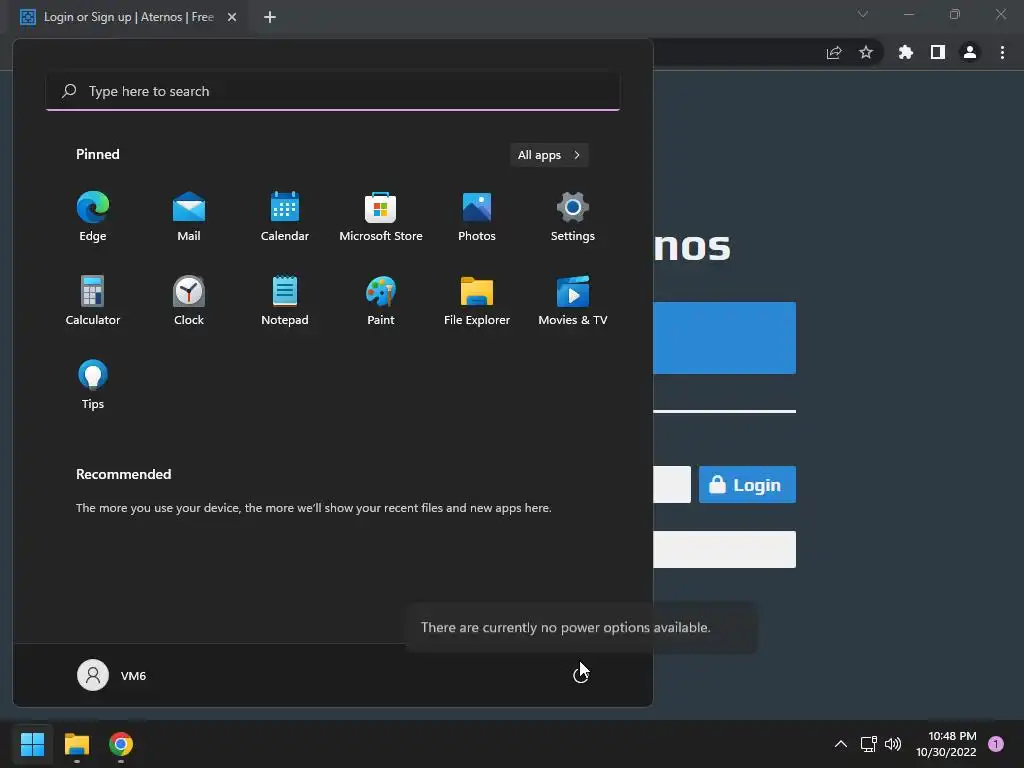
Task: Launch the Clock app
Action: [189, 300]
